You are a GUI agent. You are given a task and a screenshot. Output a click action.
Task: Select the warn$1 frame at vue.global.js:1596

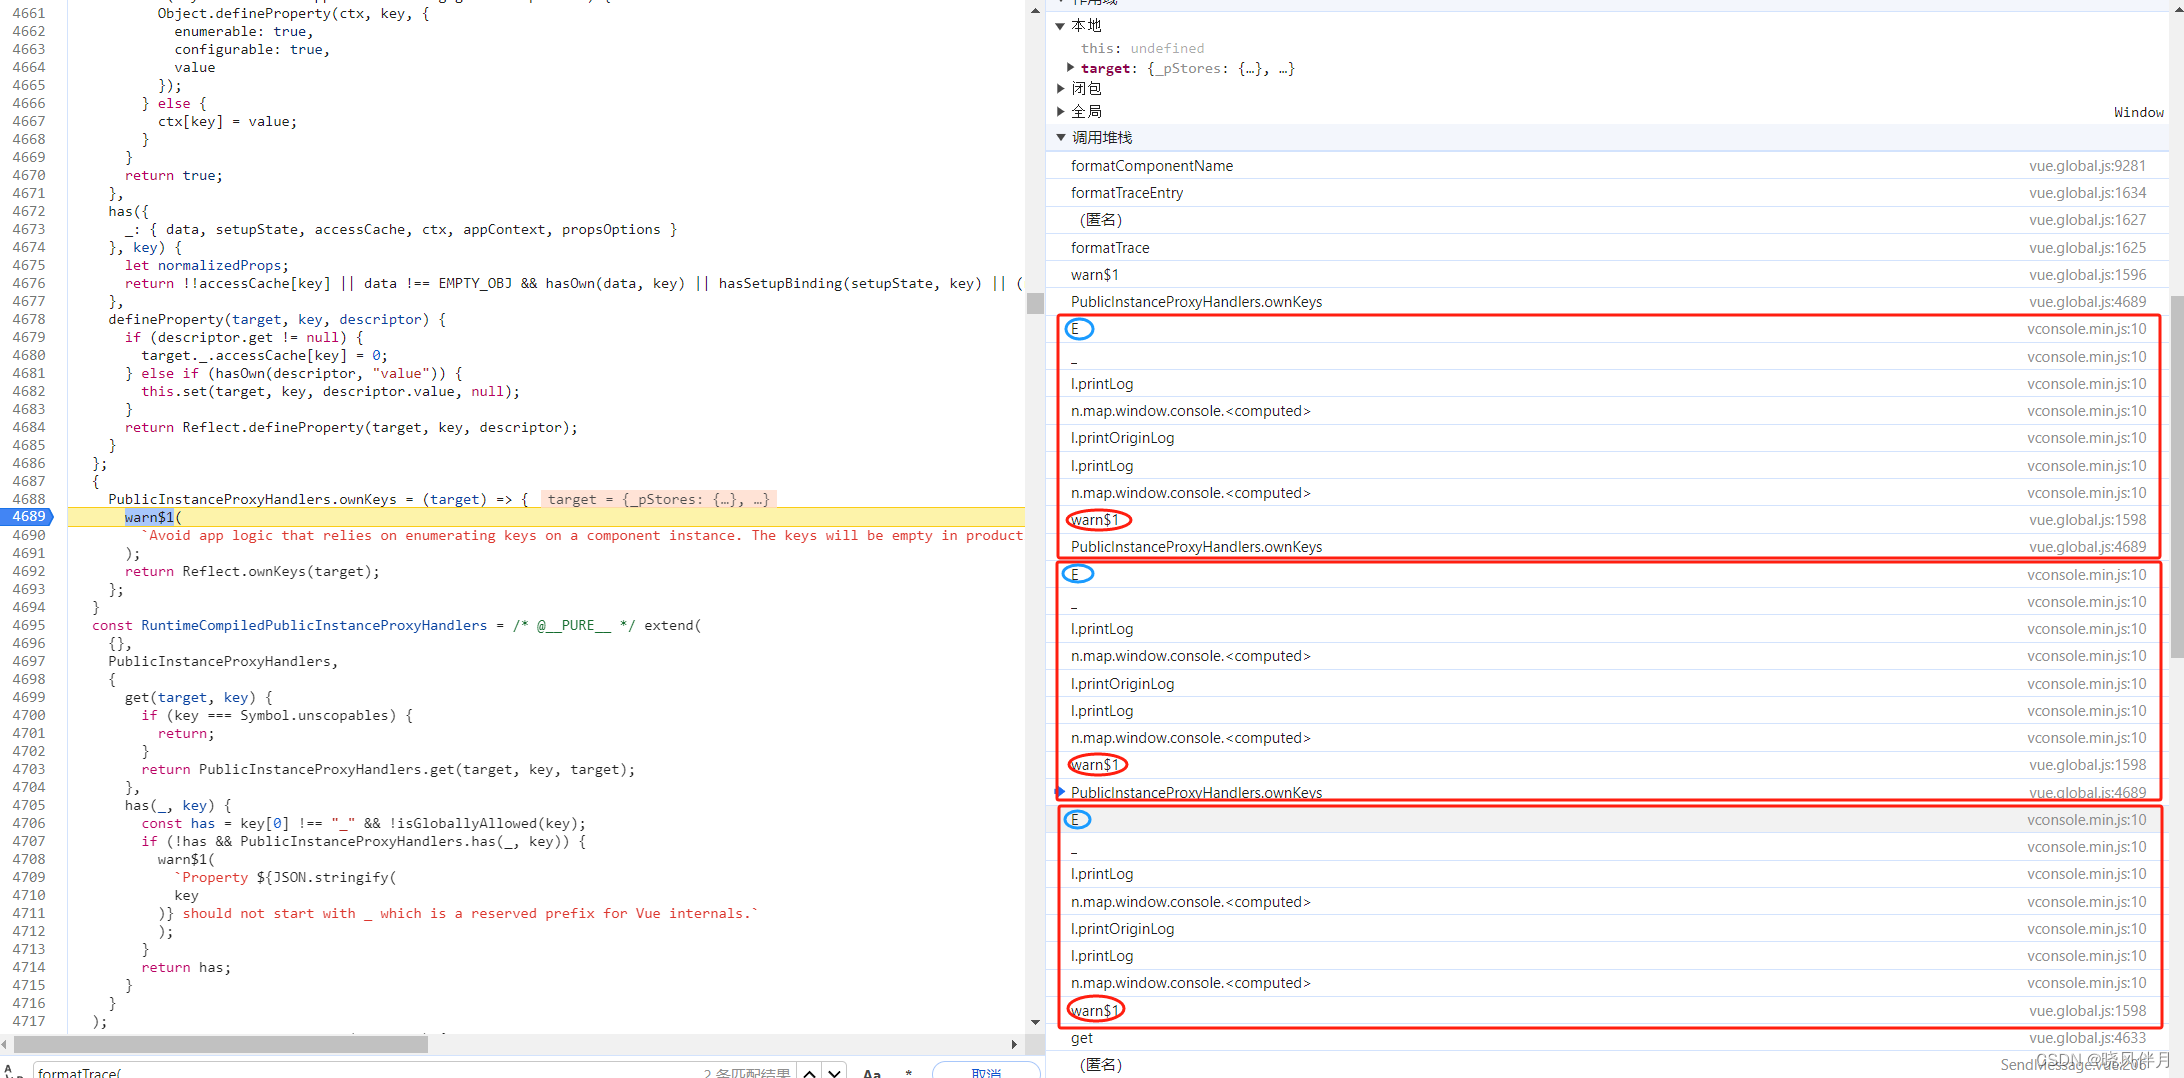(1607, 275)
